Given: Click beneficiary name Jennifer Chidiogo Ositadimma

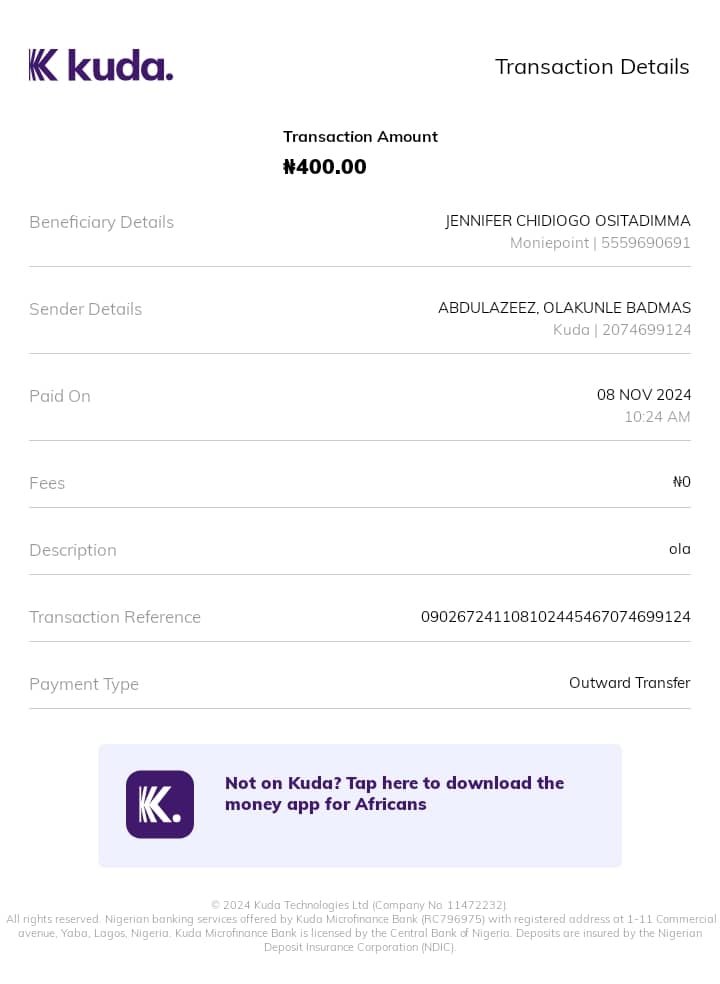Looking at the screenshot, I should [567, 221].
